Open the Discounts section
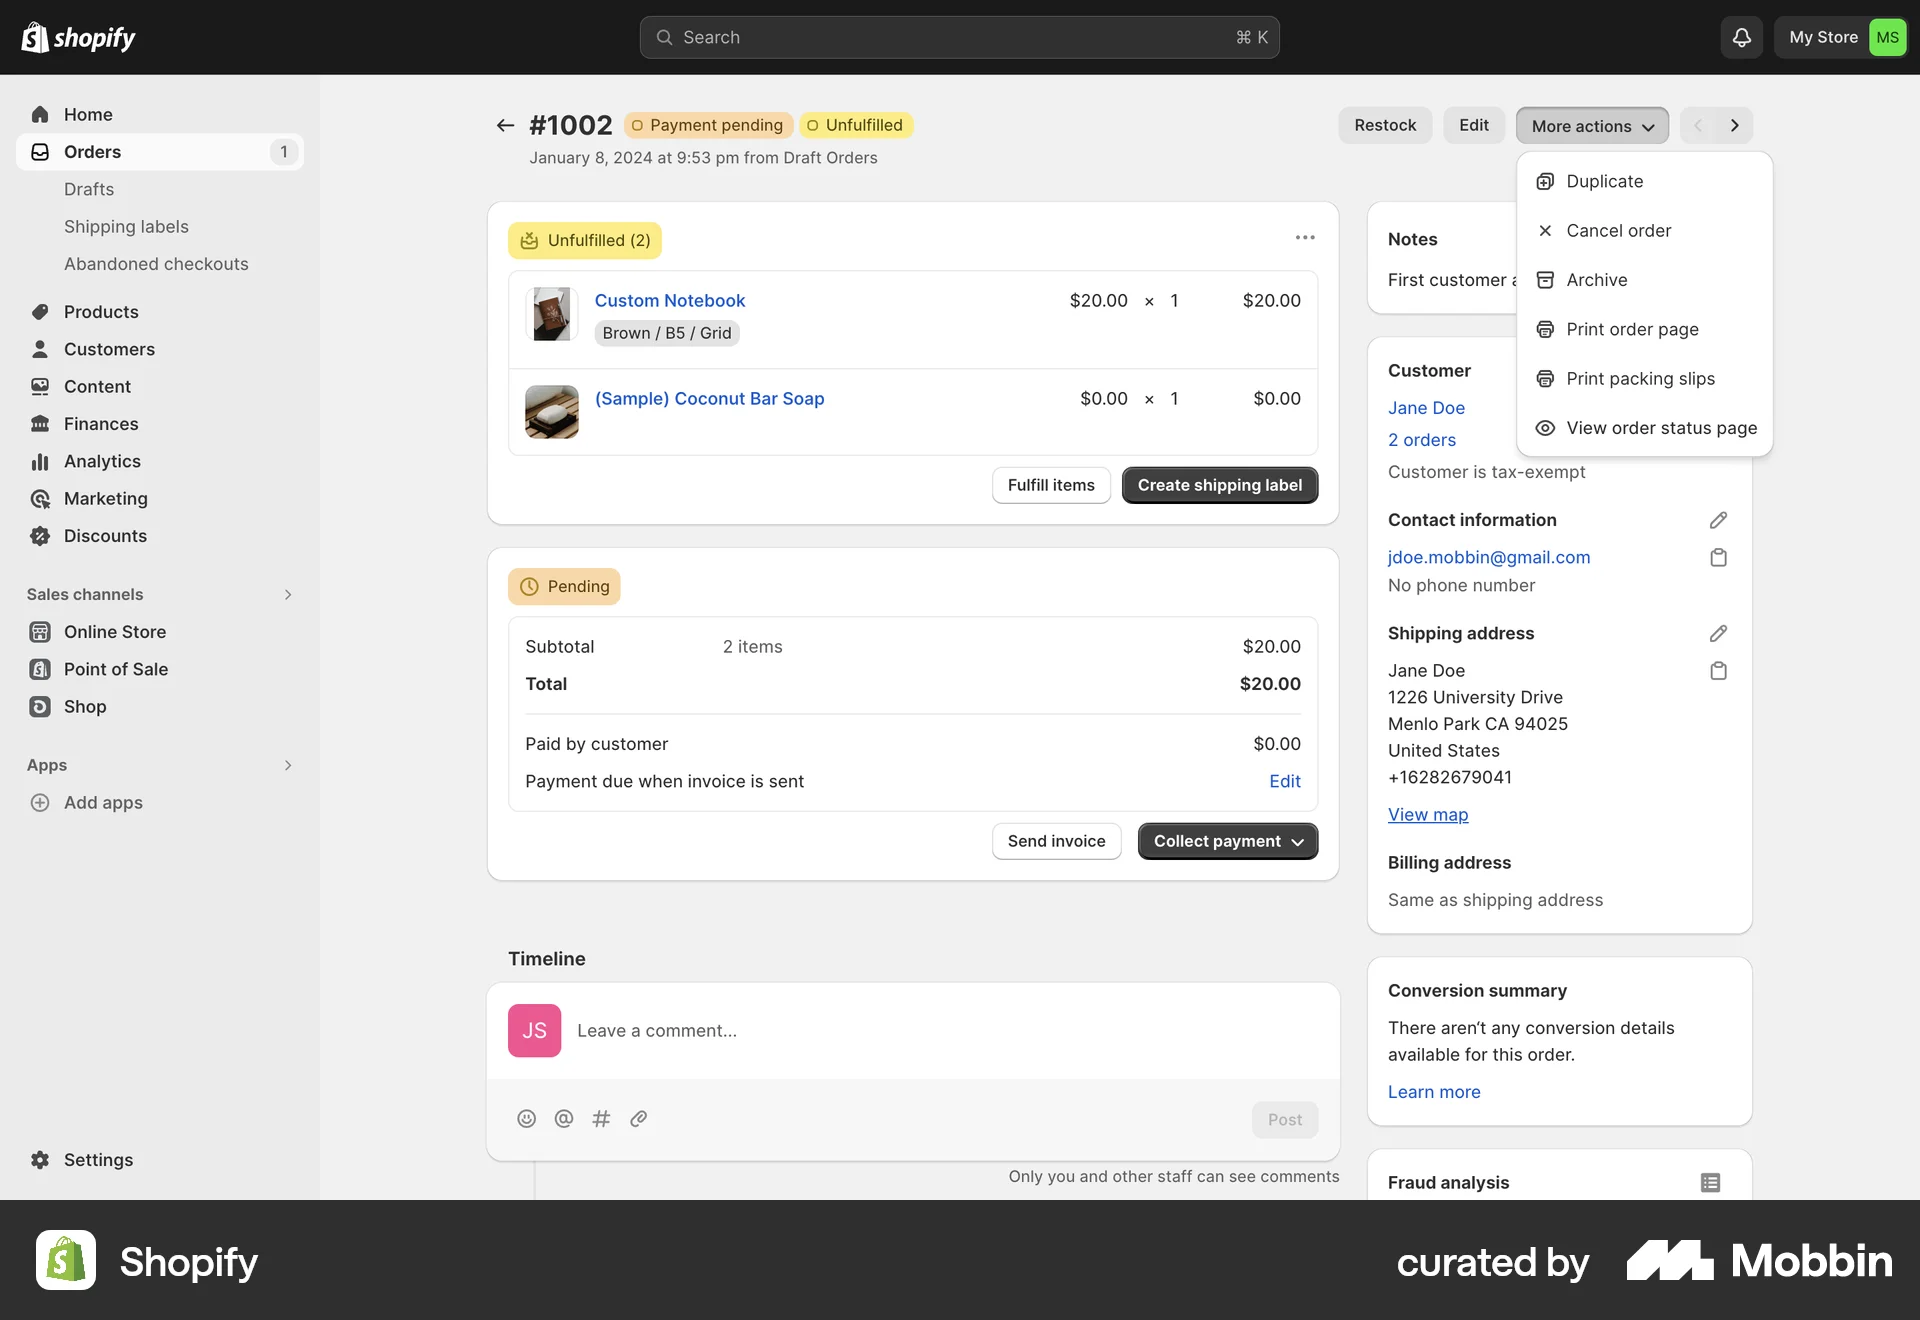This screenshot has height=1320, width=1920. click(x=104, y=536)
